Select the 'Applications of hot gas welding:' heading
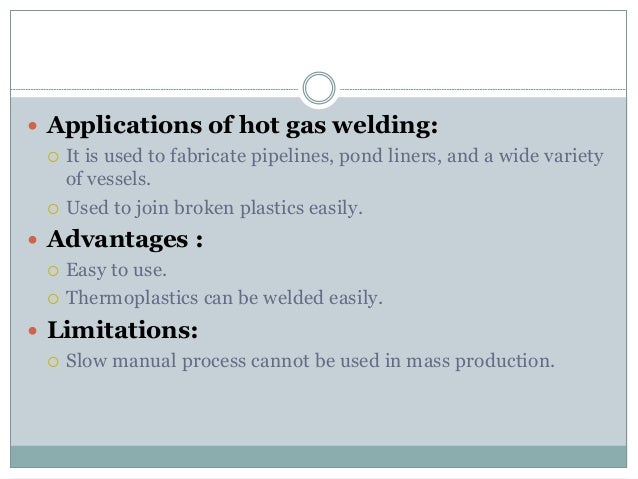This screenshot has width=638, height=479. pyautogui.click(x=243, y=125)
